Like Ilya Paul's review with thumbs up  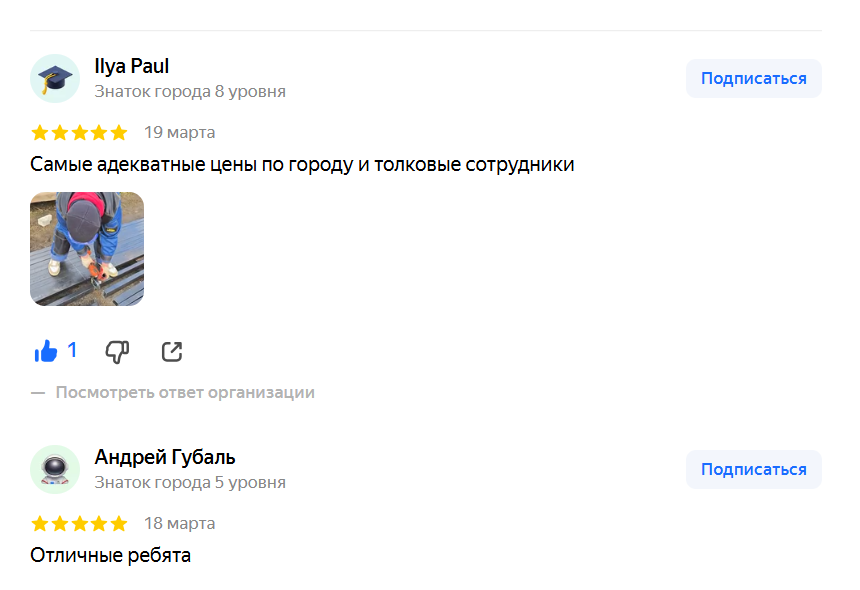(46, 351)
